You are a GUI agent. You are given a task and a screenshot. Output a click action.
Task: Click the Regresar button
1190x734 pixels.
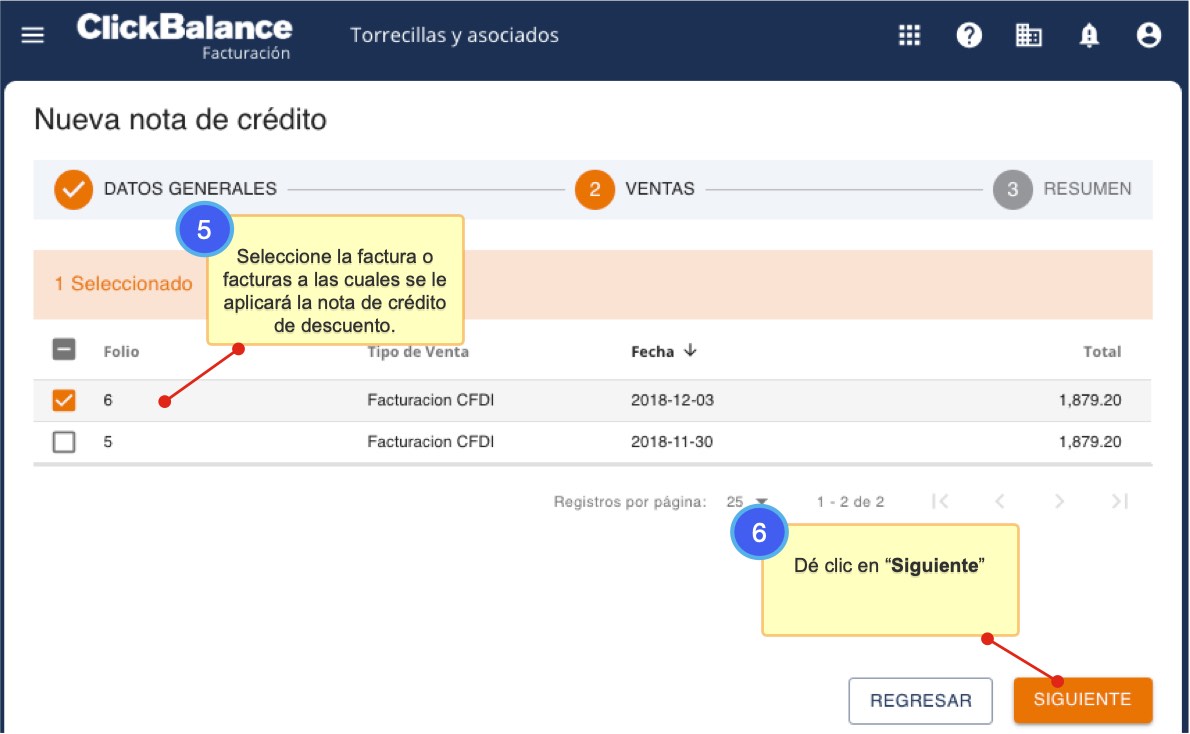[920, 700]
